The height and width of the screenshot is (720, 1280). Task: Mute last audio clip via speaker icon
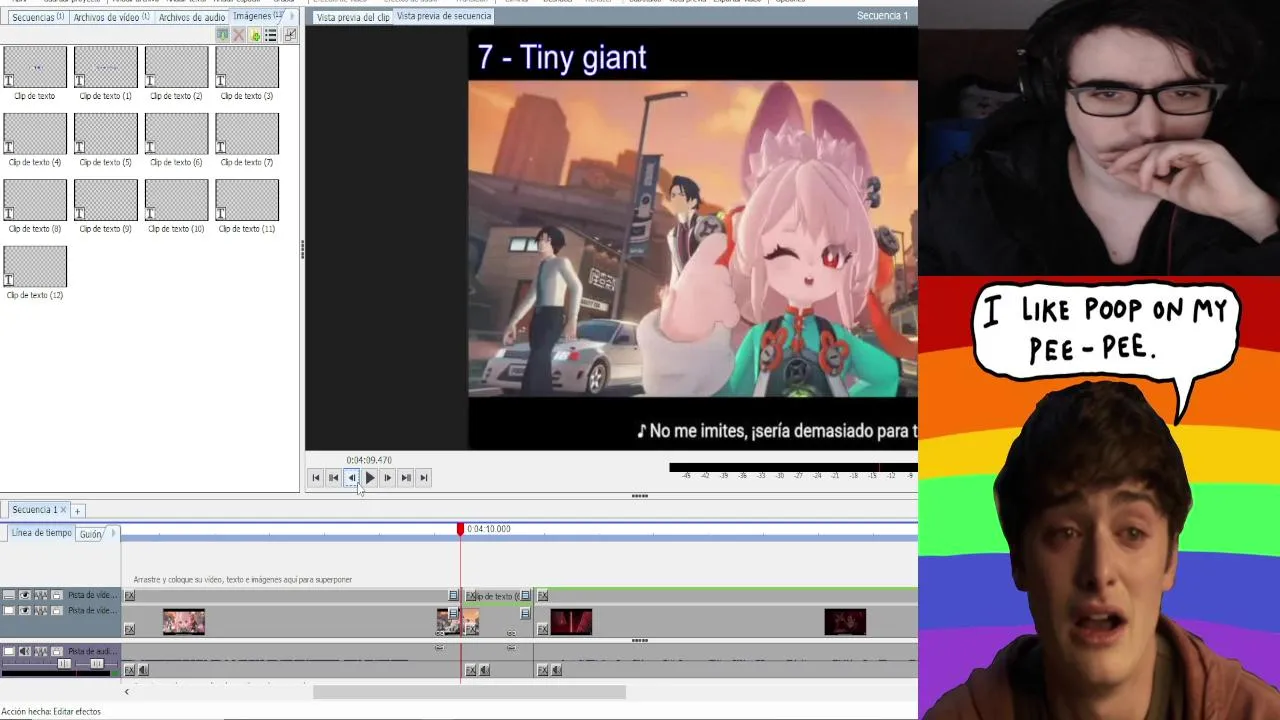pos(557,670)
